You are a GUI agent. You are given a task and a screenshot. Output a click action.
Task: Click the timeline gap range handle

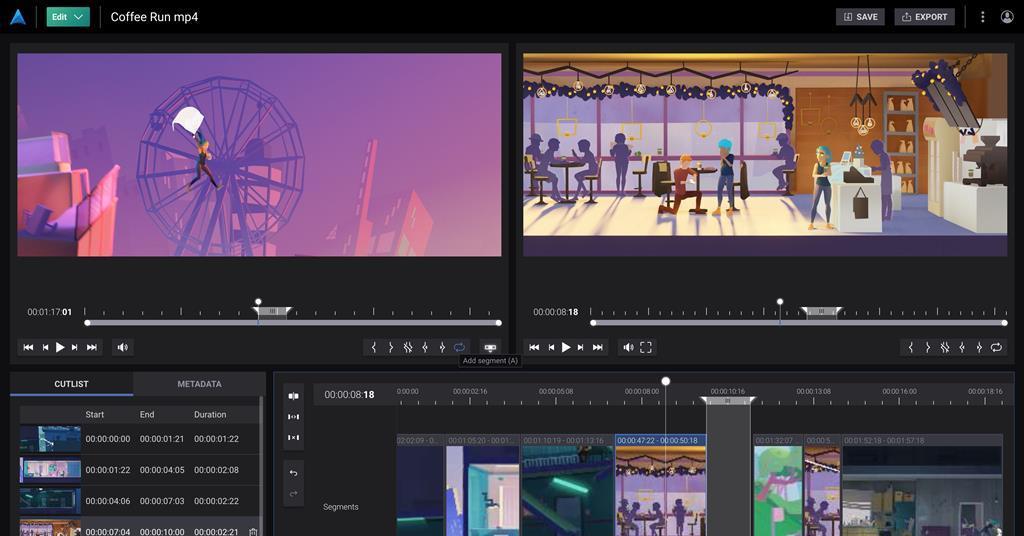pos(728,400)
